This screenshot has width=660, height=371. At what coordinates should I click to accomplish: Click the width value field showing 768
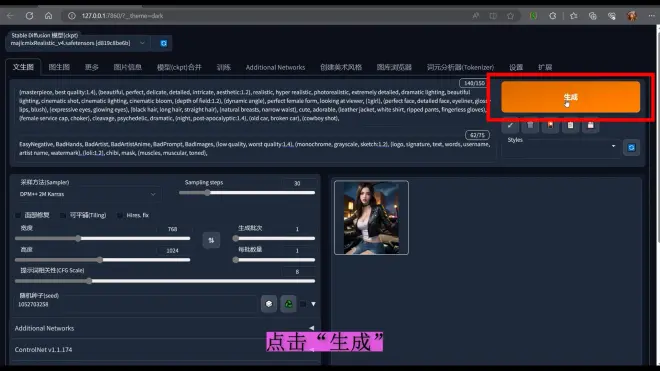tap(174, 229)
